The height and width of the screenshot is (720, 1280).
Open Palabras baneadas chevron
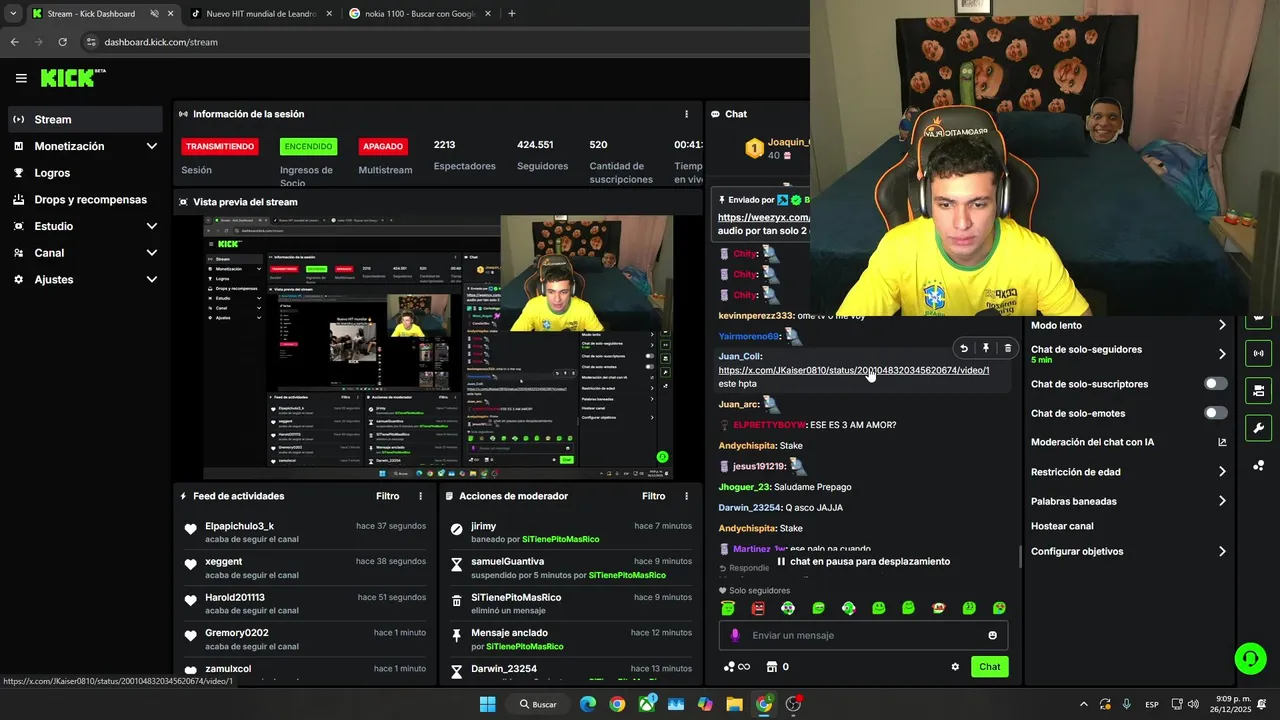pyautogui.click(x=1222, y=501)
